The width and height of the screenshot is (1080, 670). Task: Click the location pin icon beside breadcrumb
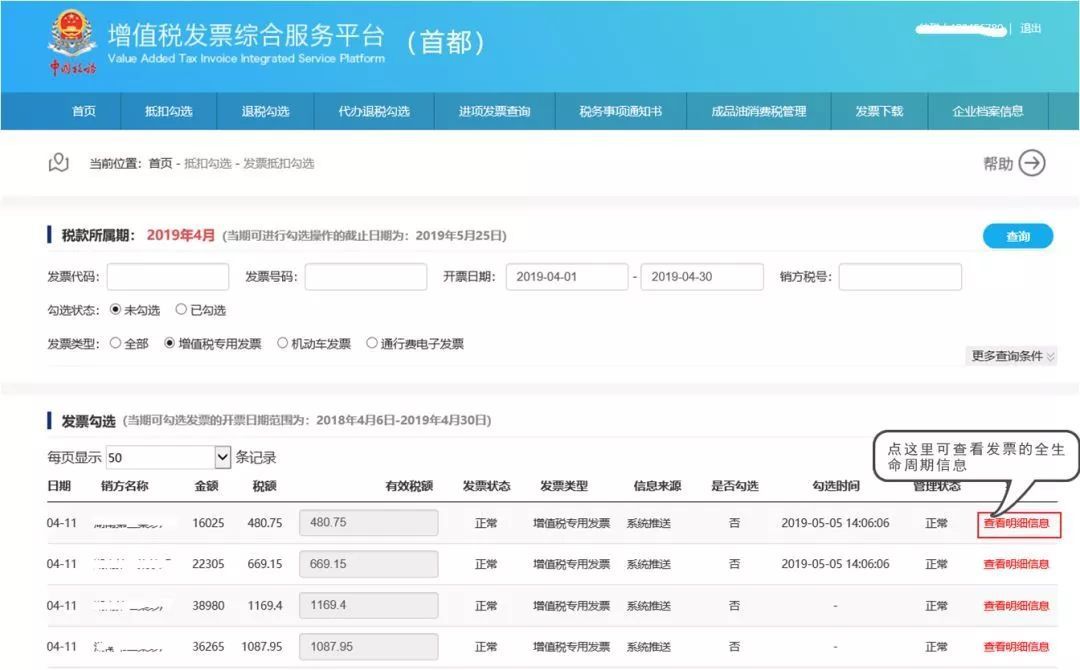pyautogui.click(x=60, y=162)
